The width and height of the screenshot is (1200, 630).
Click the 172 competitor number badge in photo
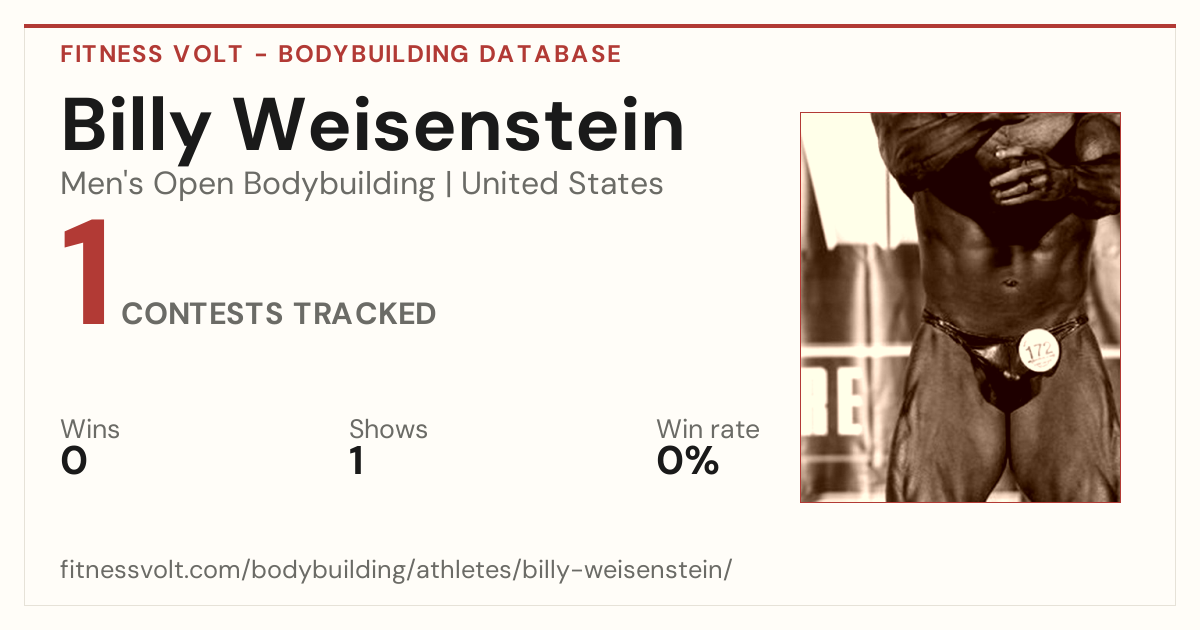pyautogui.click(x=1039, y=351)
